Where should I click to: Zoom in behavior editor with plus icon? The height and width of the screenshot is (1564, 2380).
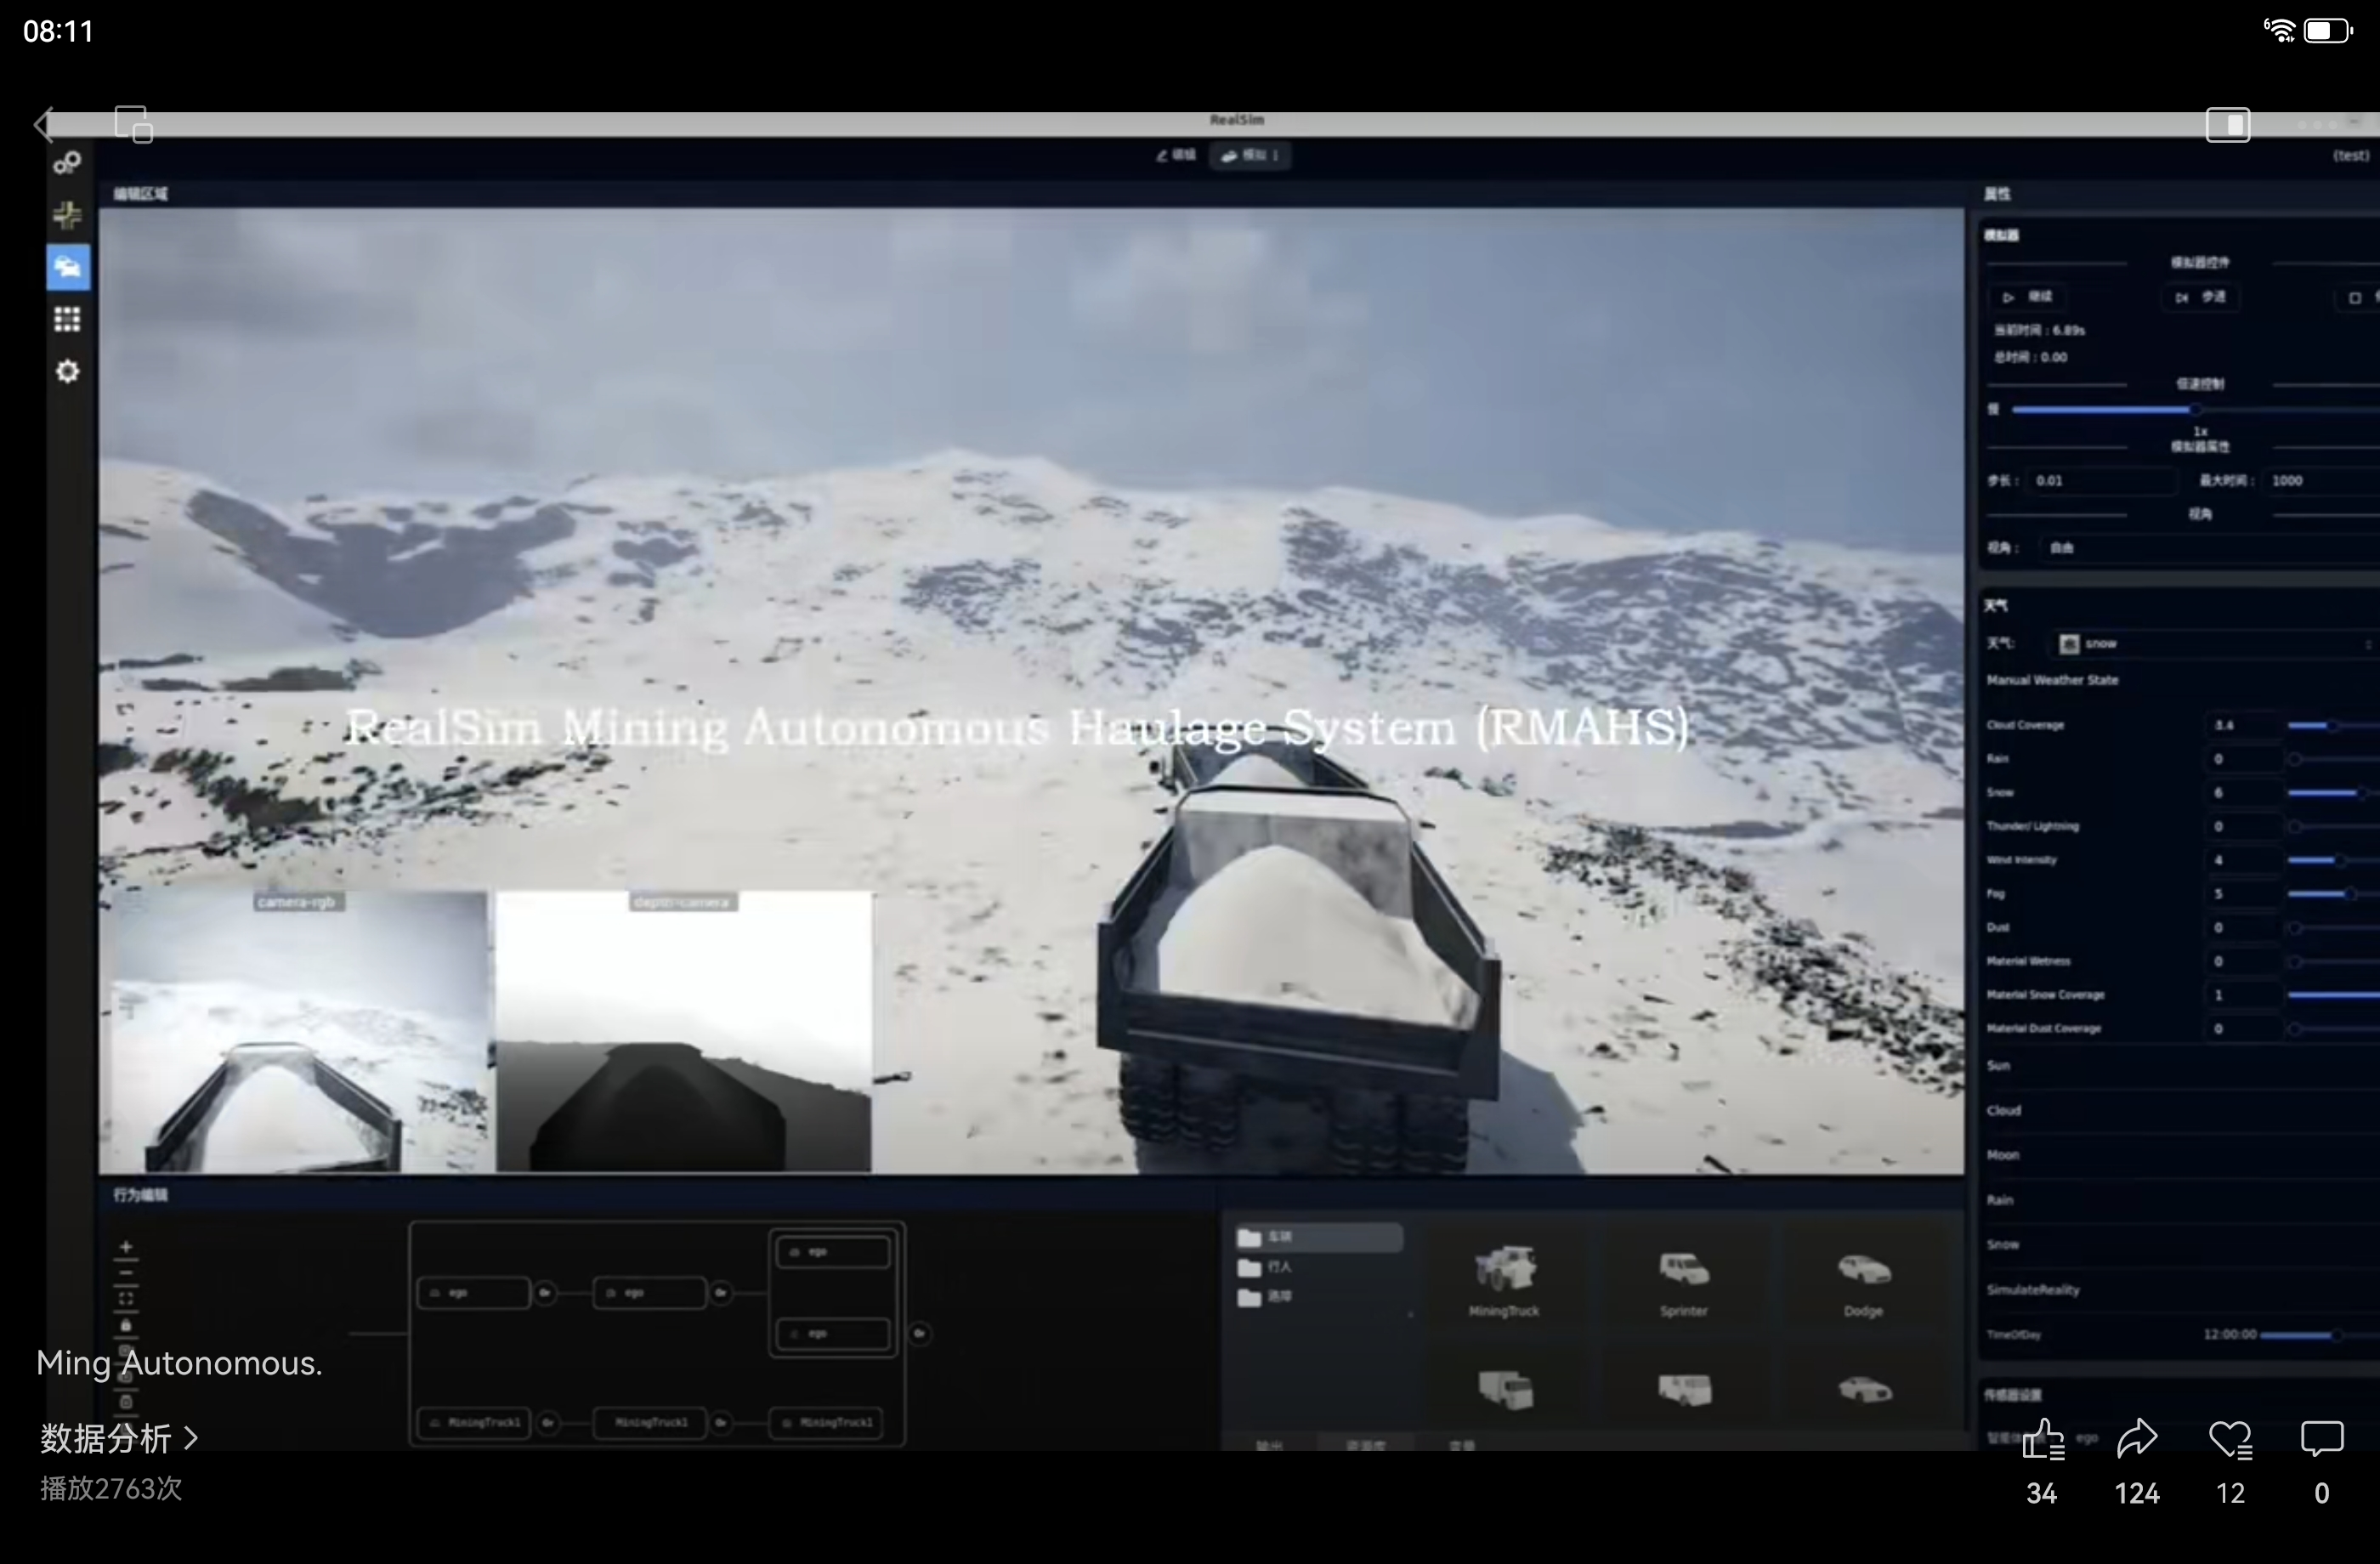point(126,1247)
